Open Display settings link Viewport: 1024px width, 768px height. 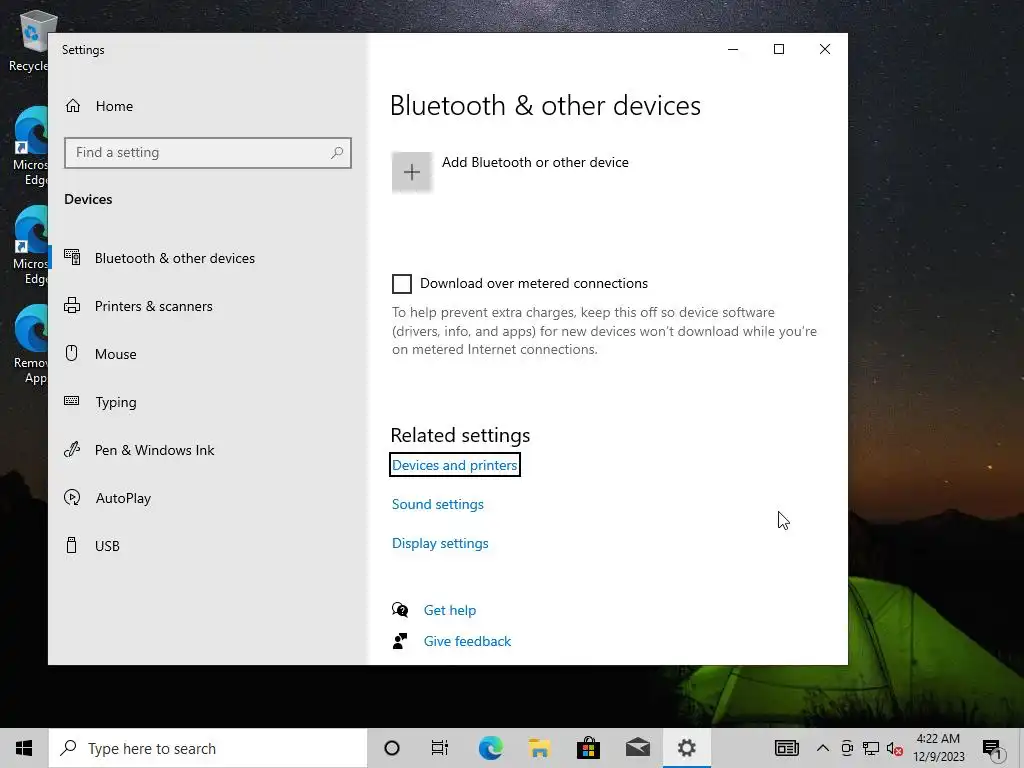click(x=440, y=543)
